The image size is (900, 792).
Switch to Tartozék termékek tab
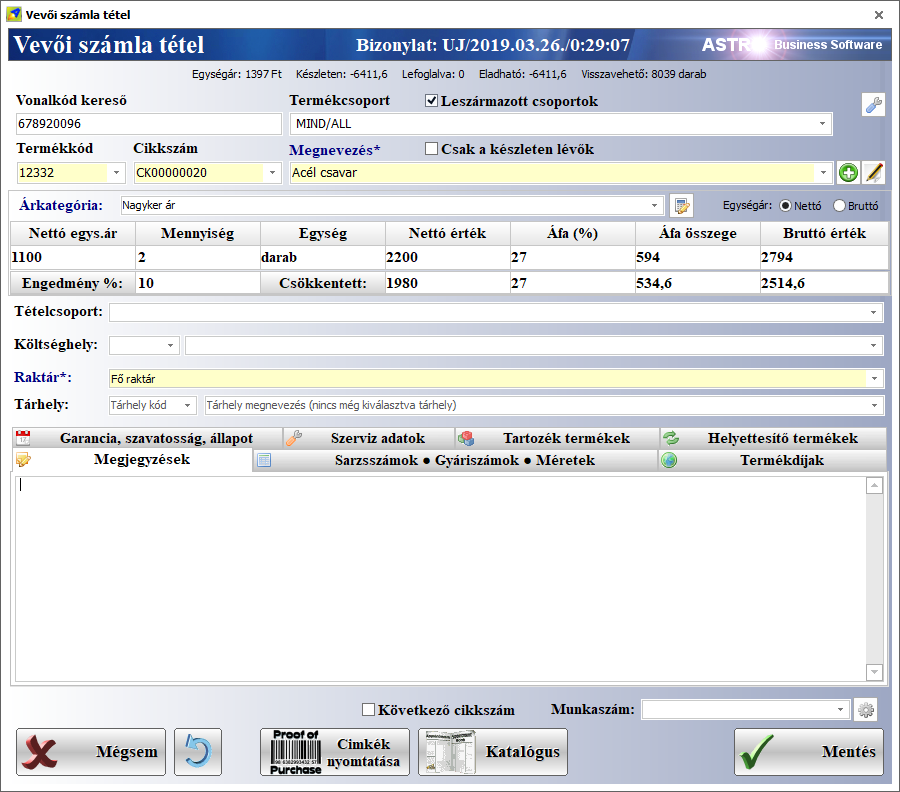click(x=558, y=438)
